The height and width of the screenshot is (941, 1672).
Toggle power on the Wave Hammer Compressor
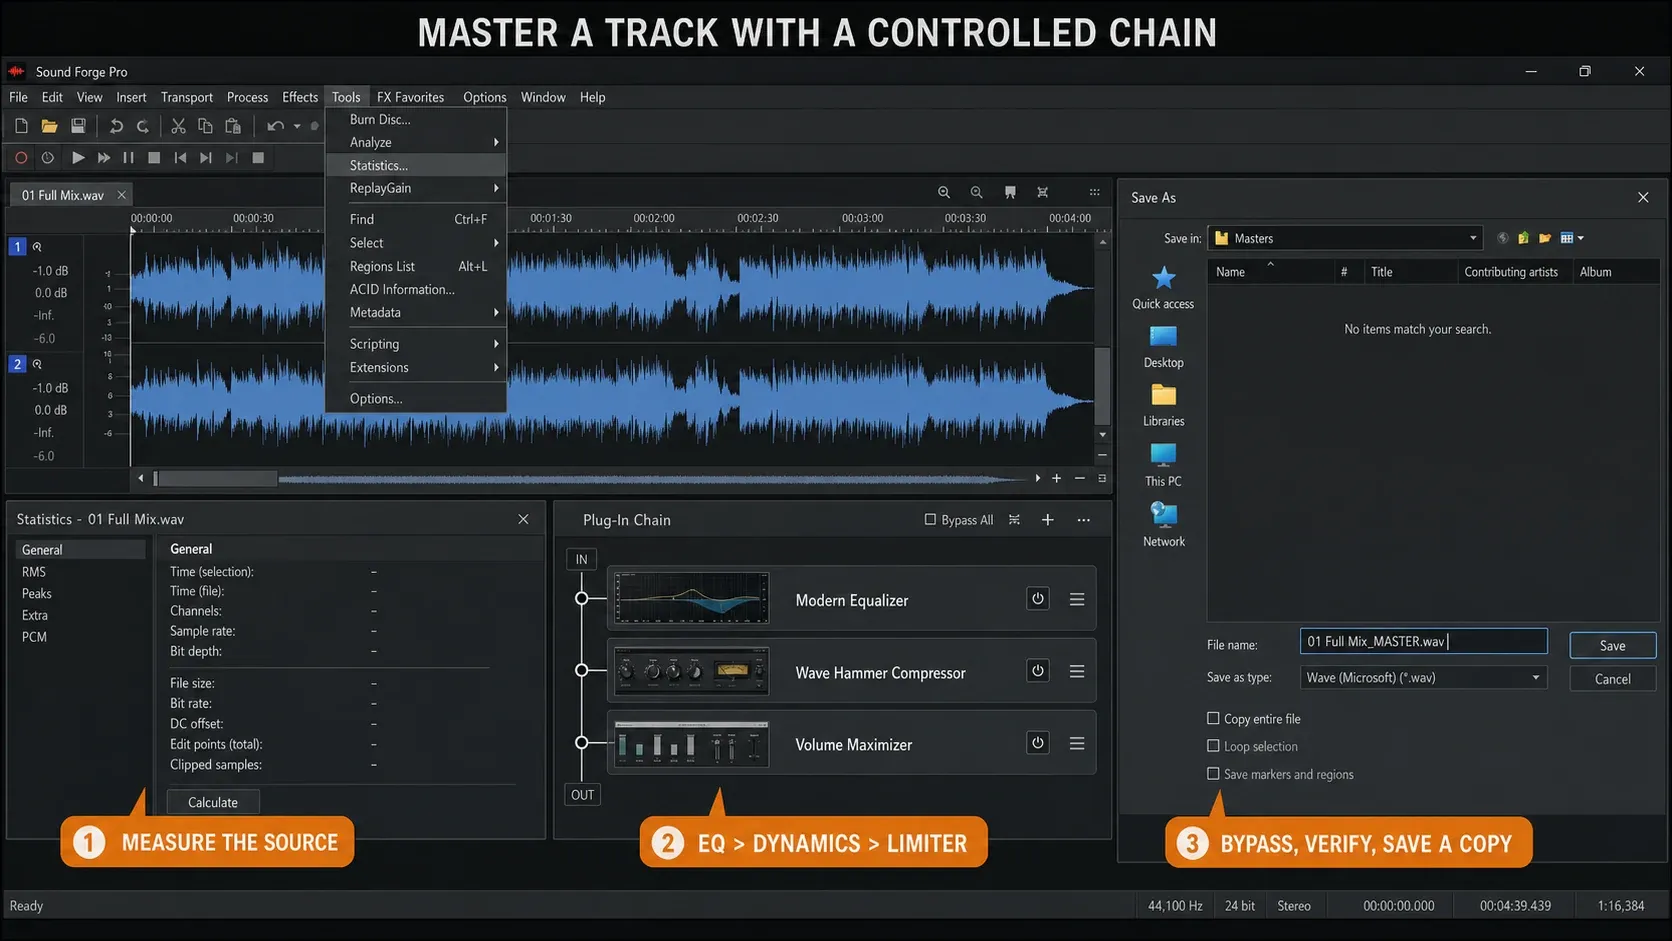coord(1038,671)
